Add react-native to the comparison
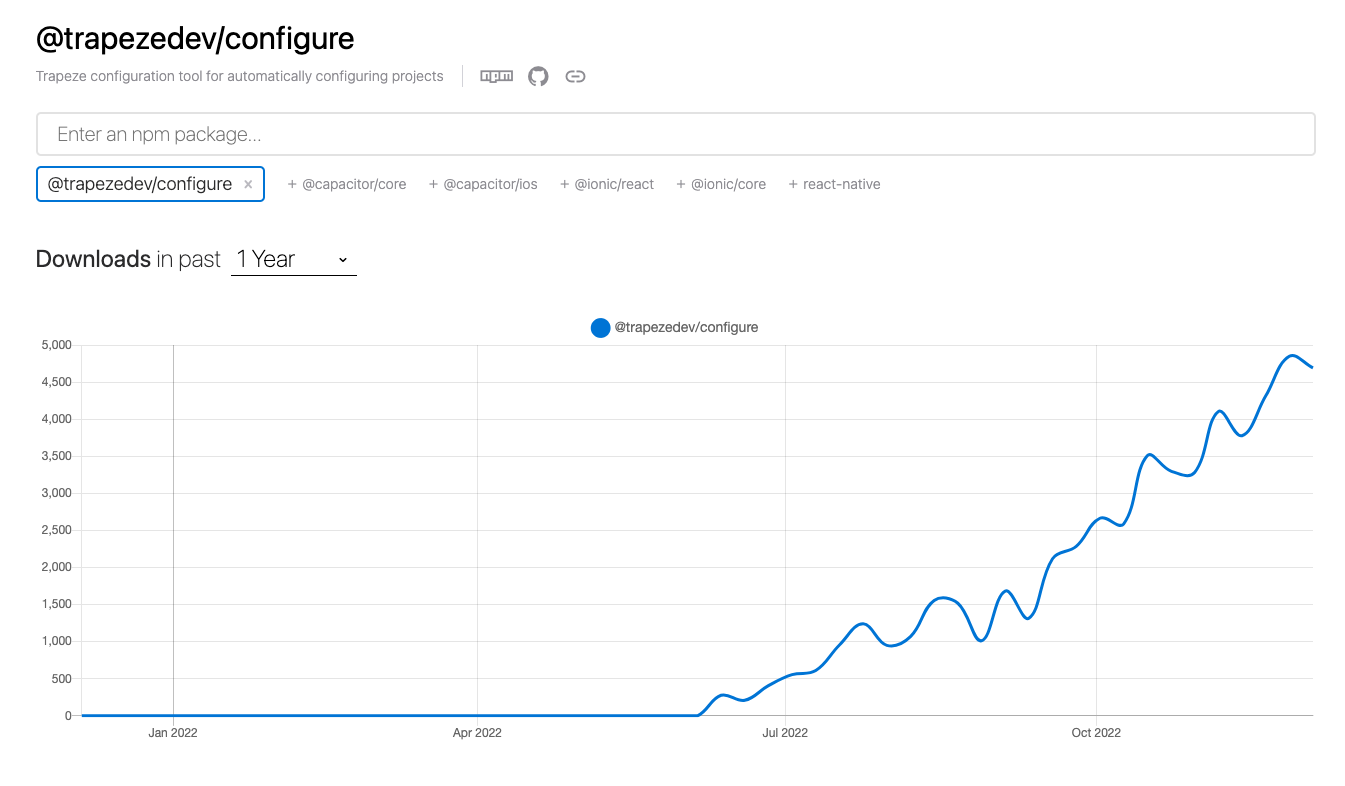This screenshot has width=1345, height=786. 834,184
